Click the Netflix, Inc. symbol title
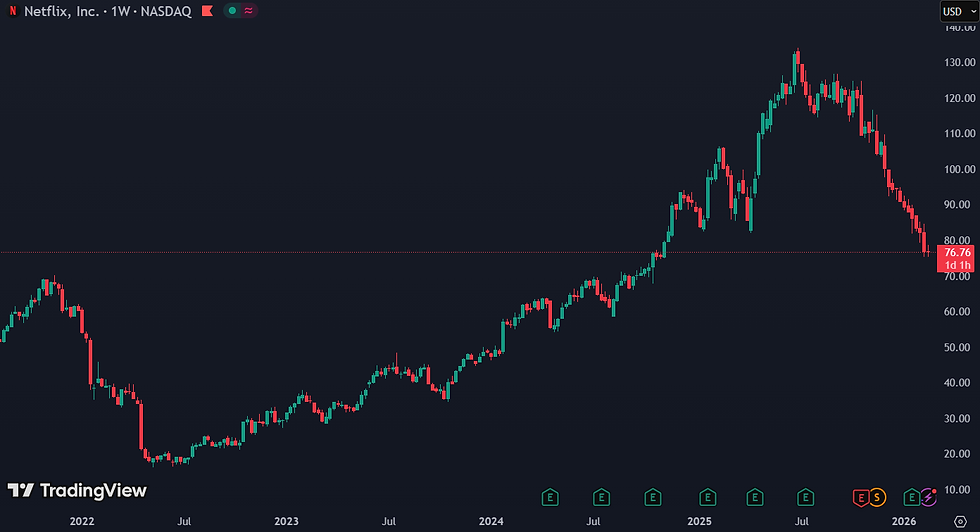Viewport: 980px width, 532px height. tap(61, 11)
